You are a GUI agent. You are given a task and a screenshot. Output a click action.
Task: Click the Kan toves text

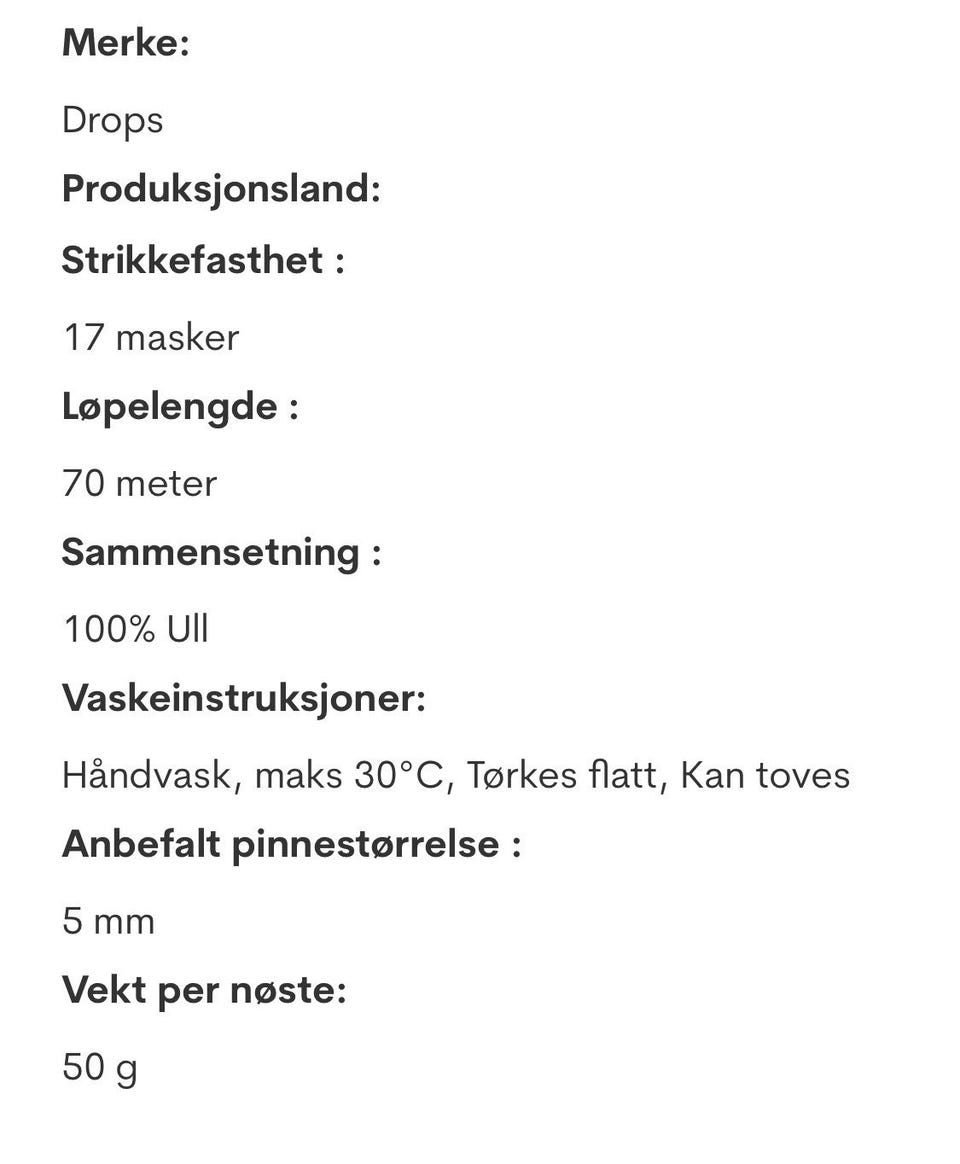point(765,775)
